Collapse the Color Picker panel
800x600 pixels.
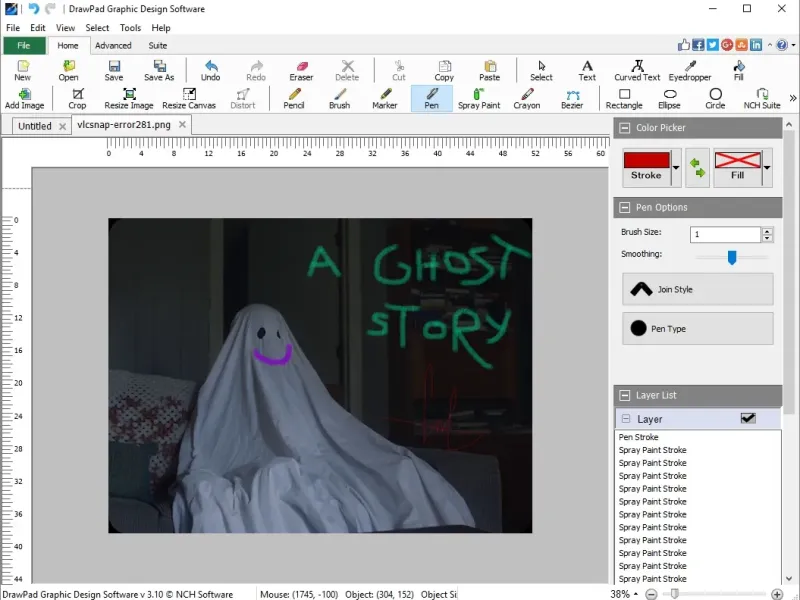[x=624, y=128]
